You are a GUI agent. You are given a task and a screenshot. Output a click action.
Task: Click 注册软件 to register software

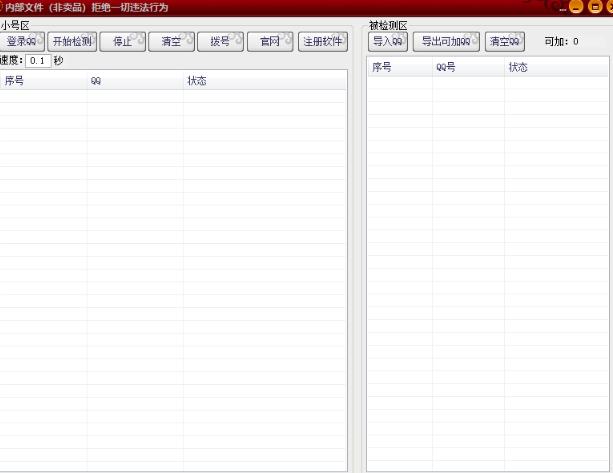323,42
